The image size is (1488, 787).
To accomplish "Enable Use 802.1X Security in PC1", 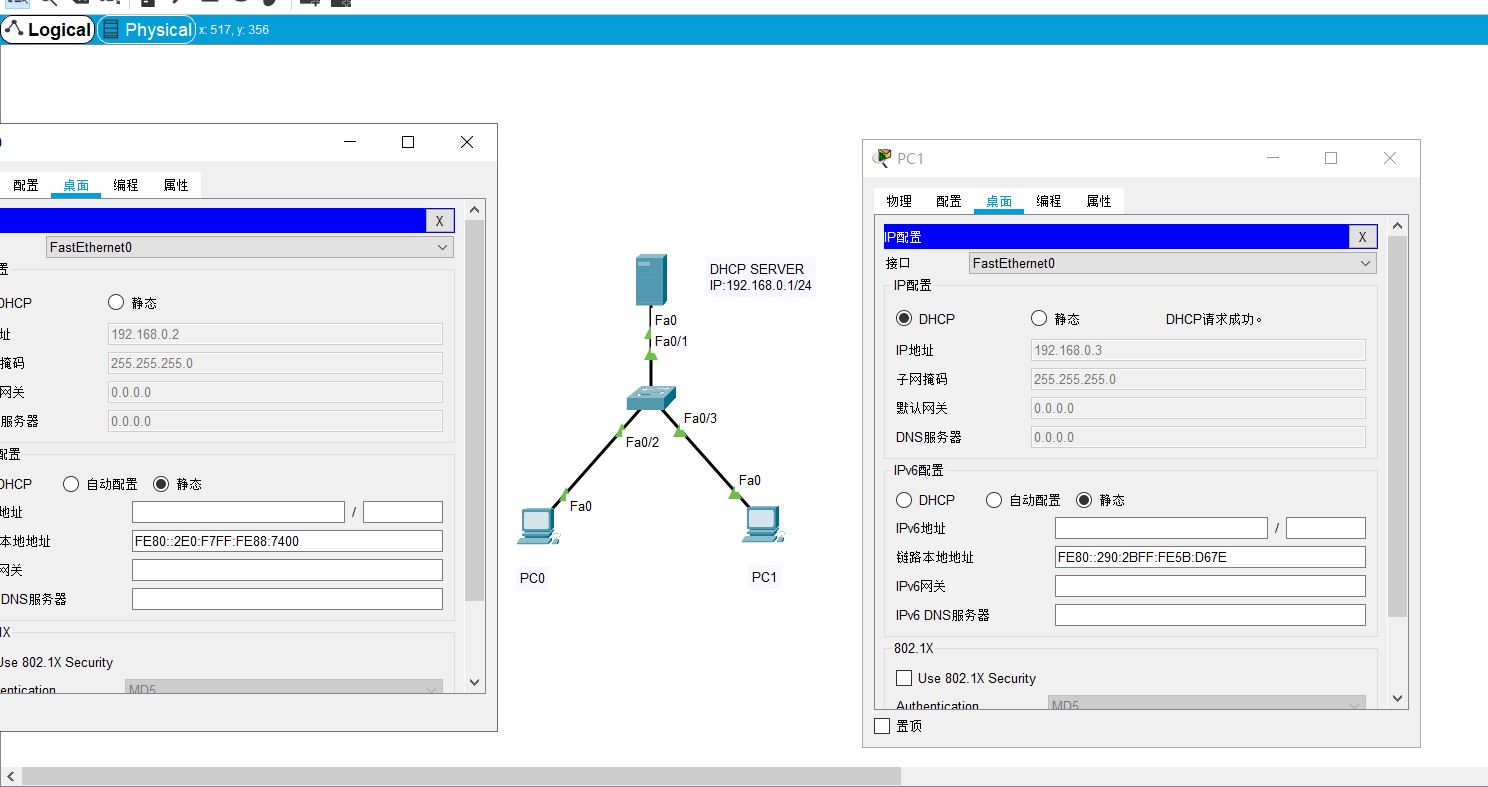I will 904,678.
